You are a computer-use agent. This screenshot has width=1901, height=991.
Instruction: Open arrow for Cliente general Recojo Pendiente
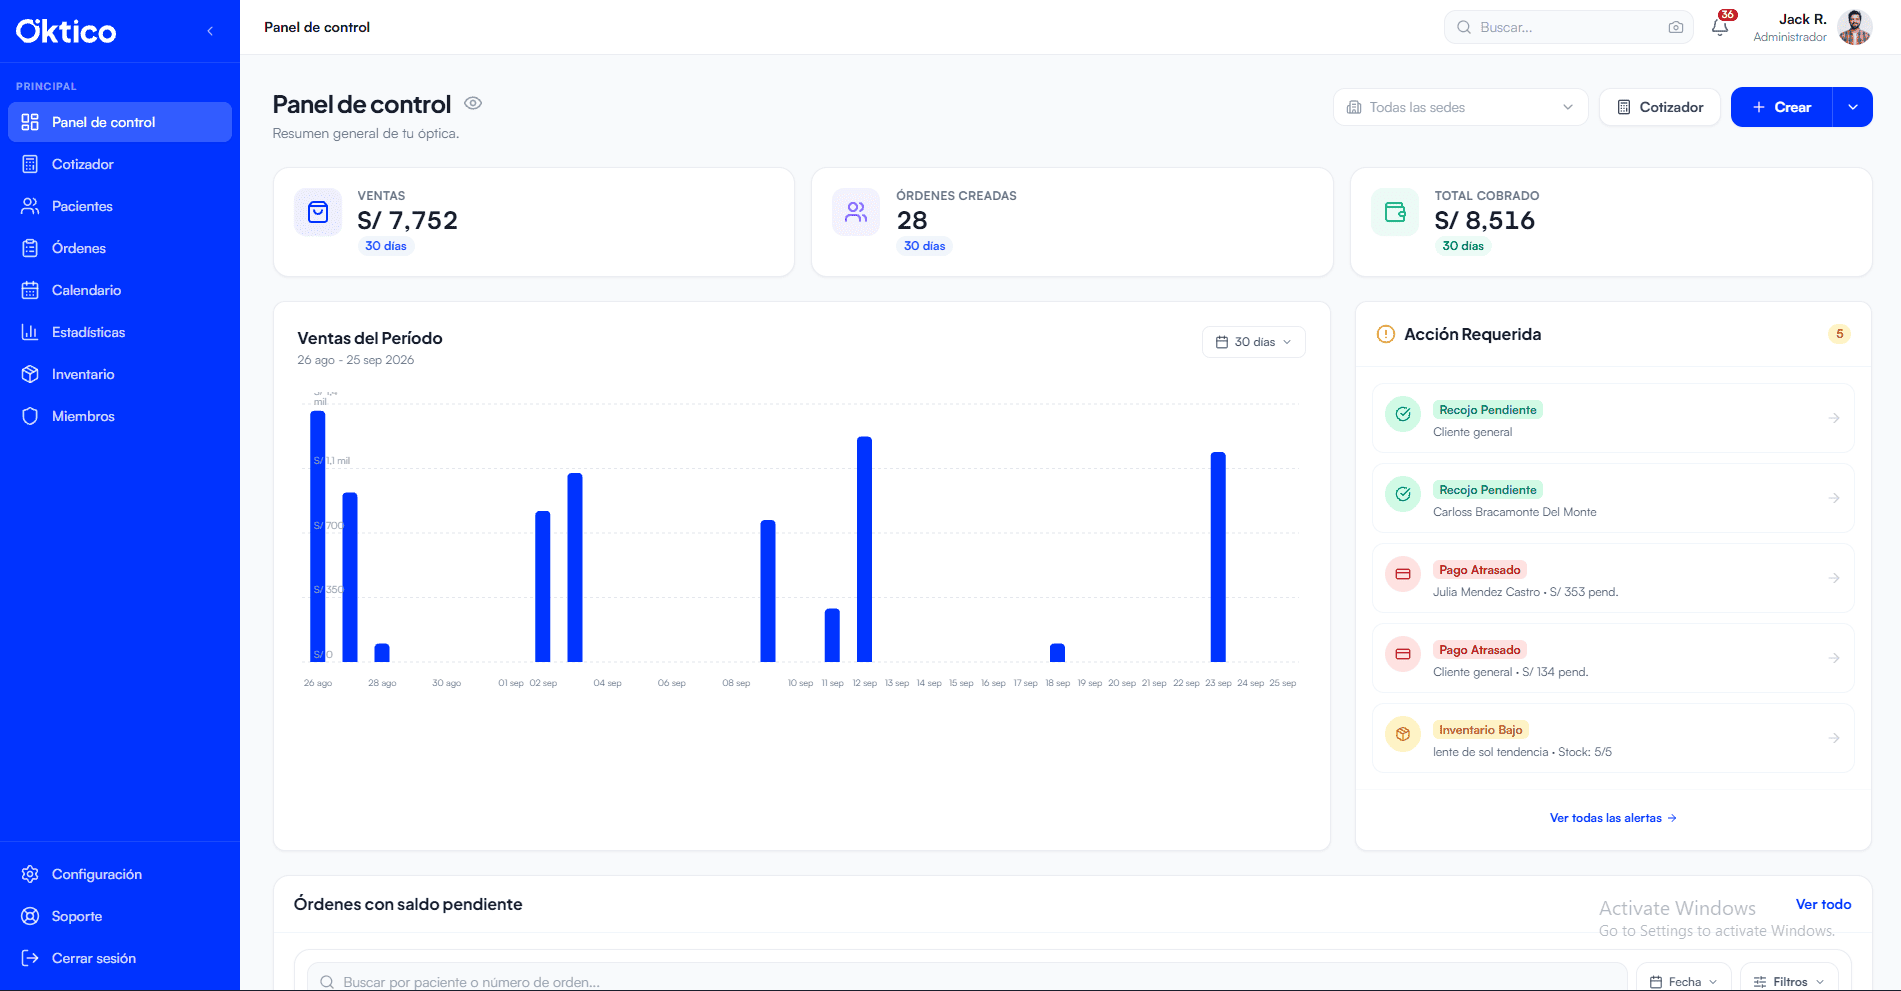tap(1834, 418)
